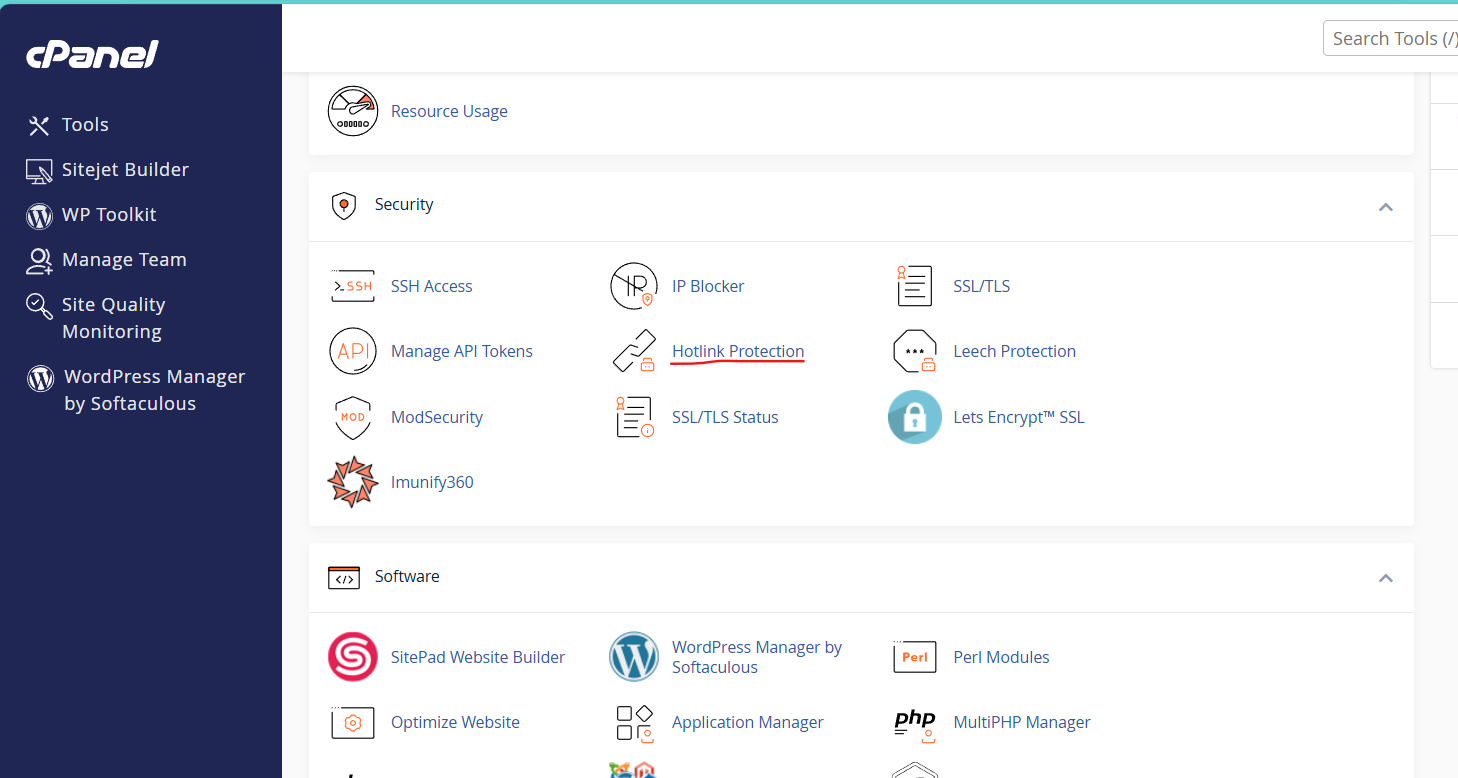Open Tools from the sidebar menu
1458x778 pixels.
click(85, 125)
